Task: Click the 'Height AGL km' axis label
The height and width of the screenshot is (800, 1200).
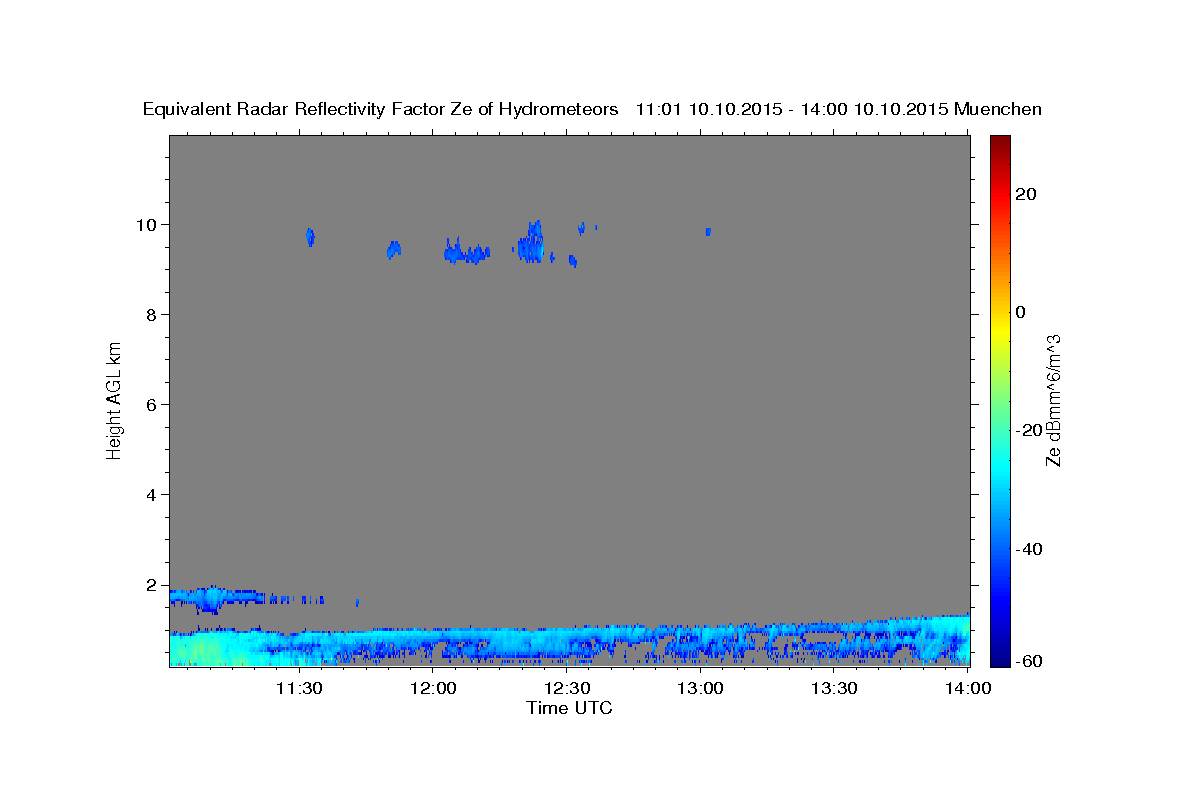Action: click(x=114, y=399)
